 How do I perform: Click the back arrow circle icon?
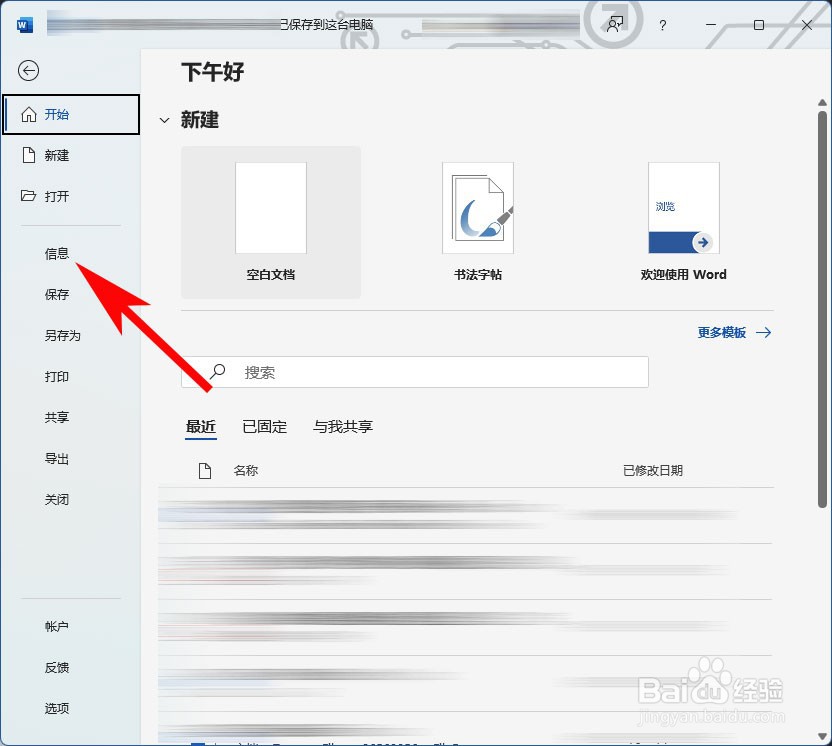coord(28,71)
